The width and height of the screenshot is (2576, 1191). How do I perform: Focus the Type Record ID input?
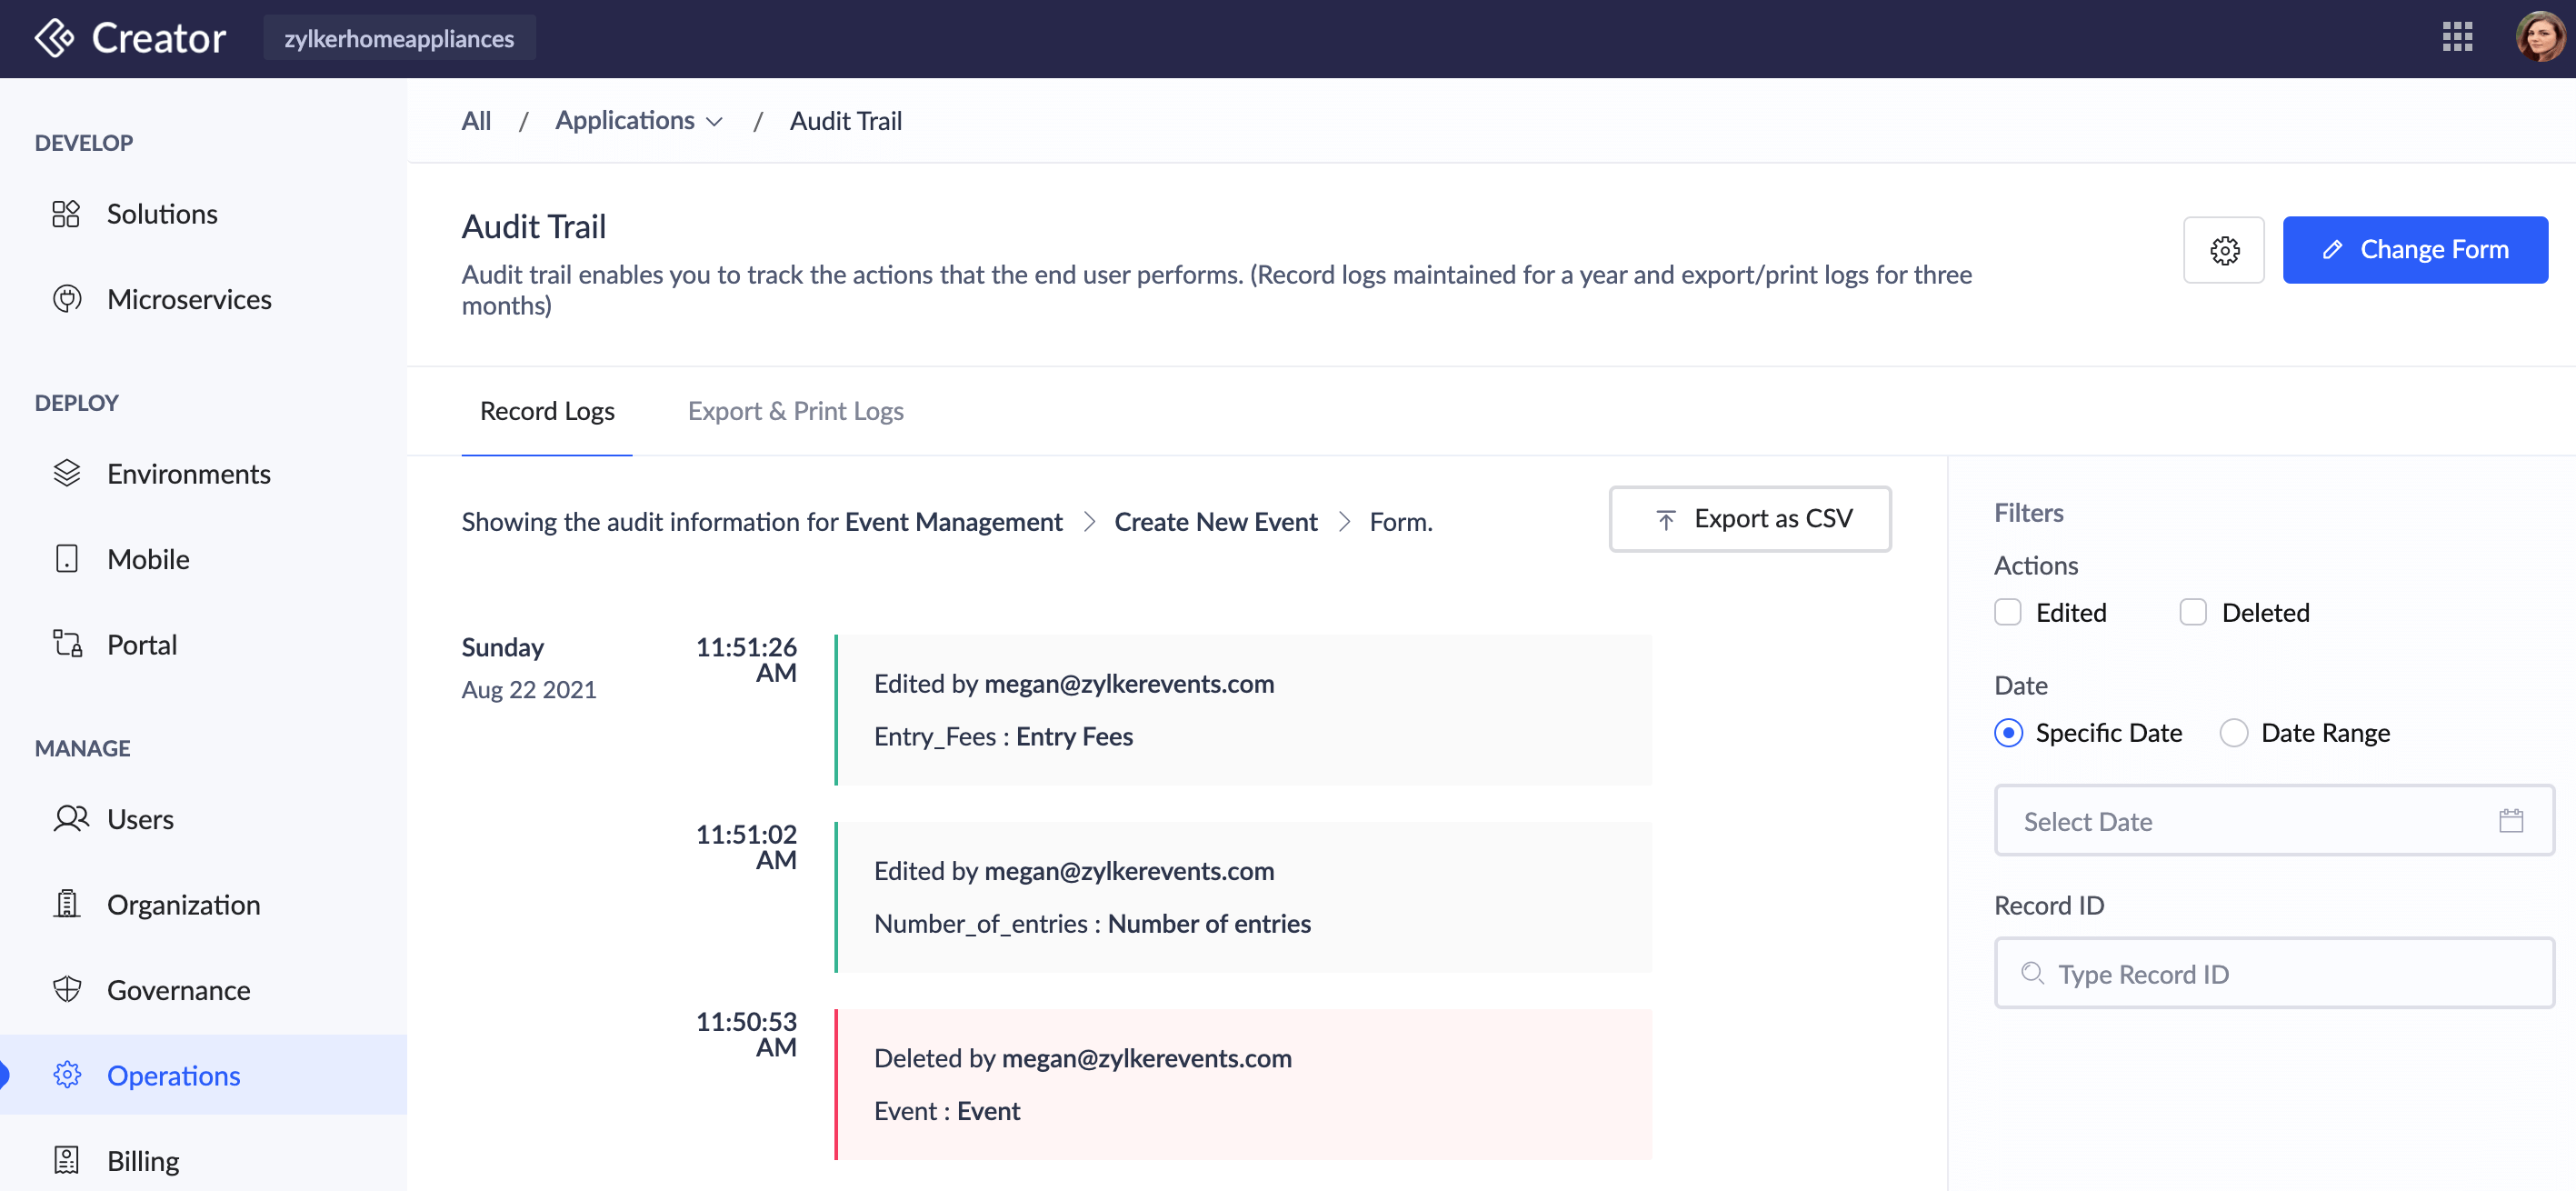[x=2273, y=973]
